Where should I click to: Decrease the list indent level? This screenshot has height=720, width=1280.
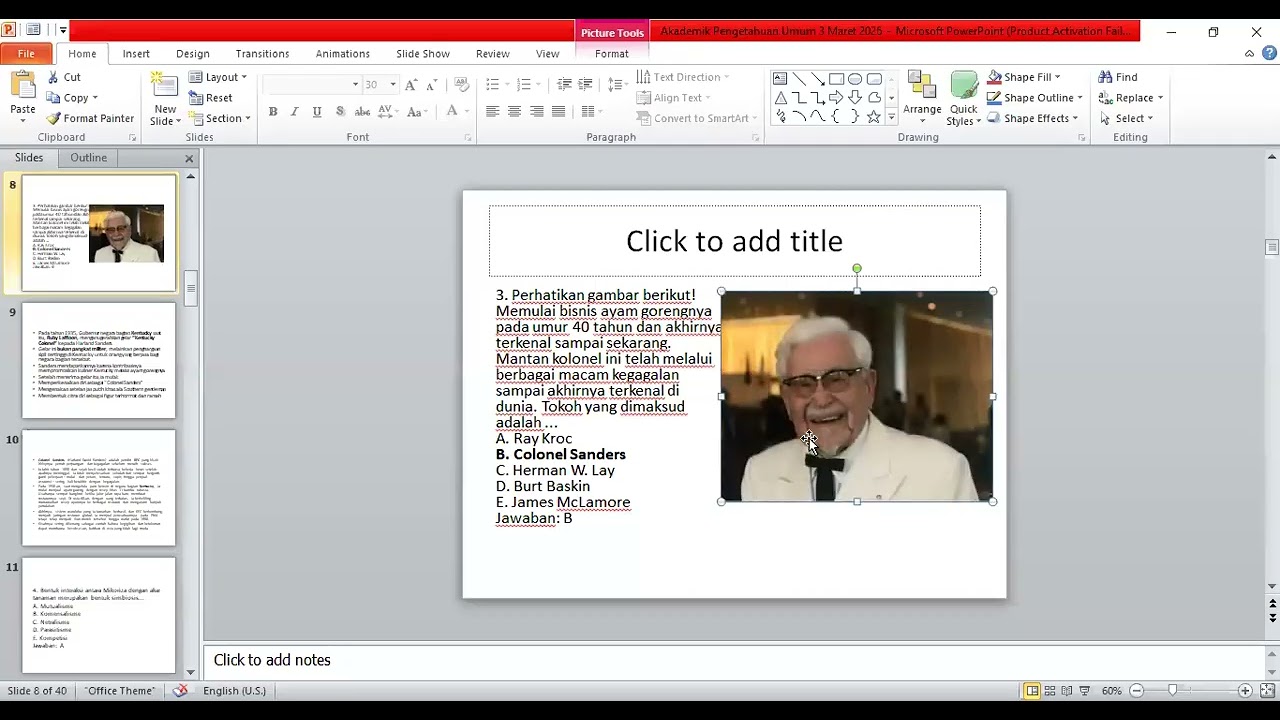(564, 85)
